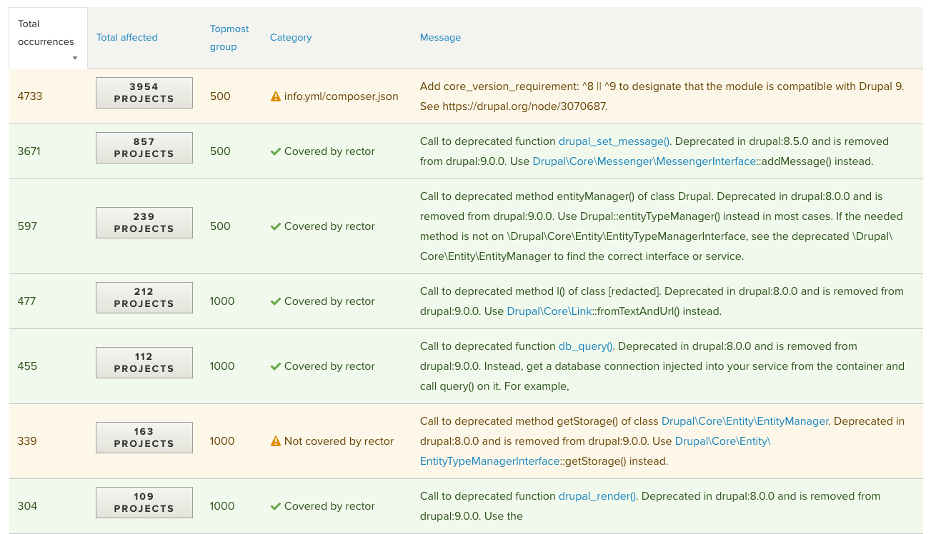Click the Not covered by rector text
Image resolution: width=936 pixels, height=534 pixels.
click(x=339, y=442)
